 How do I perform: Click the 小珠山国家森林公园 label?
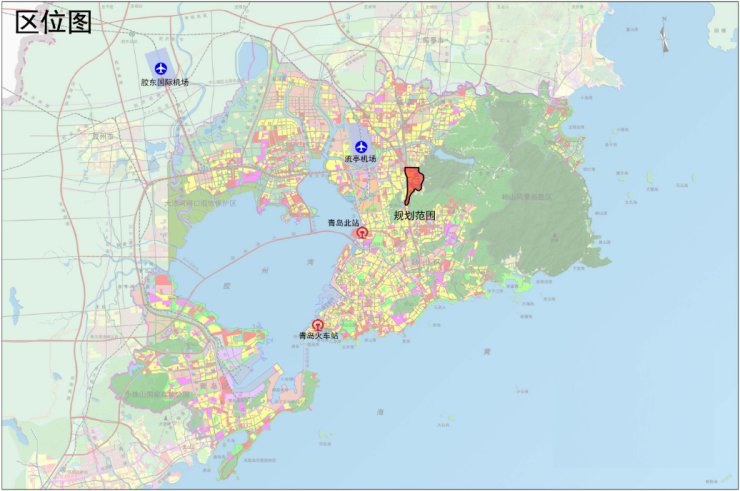pyautogui.click(x=157, y=395)
